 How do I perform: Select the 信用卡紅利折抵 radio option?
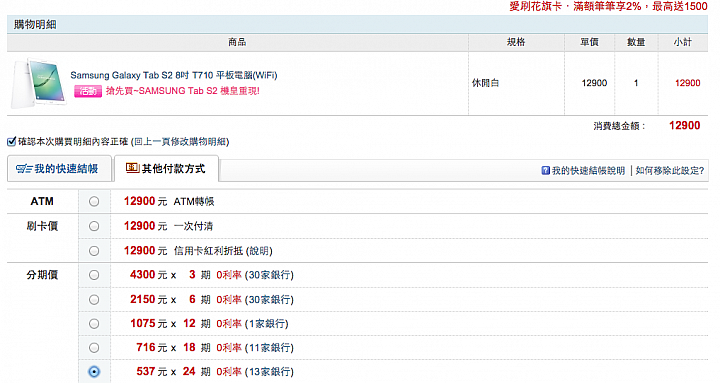(x=94, y=251)
